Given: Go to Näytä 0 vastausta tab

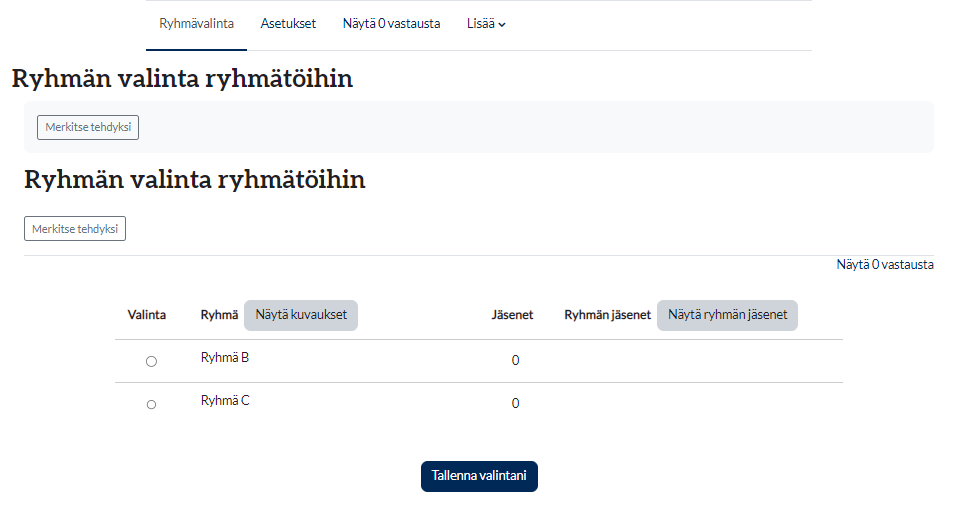Looking at the screenshot, I should [x=391, y=24].
